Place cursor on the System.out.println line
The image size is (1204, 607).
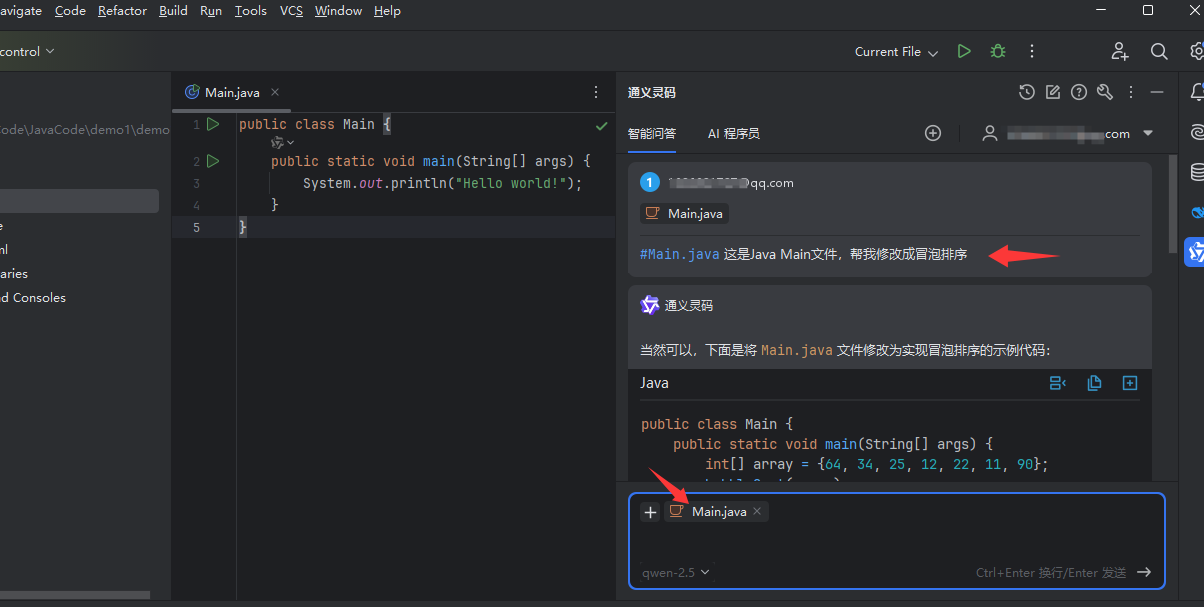coord(442,183)
